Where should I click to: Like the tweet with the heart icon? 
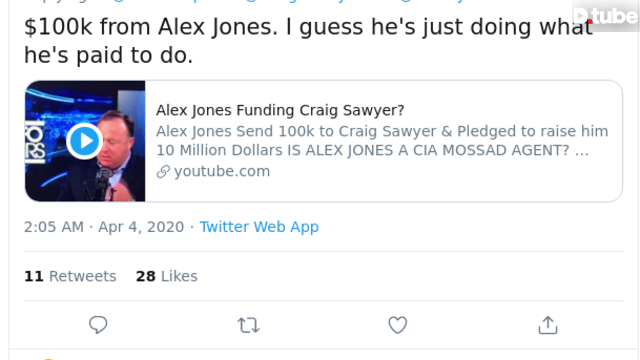coord(398,325)
